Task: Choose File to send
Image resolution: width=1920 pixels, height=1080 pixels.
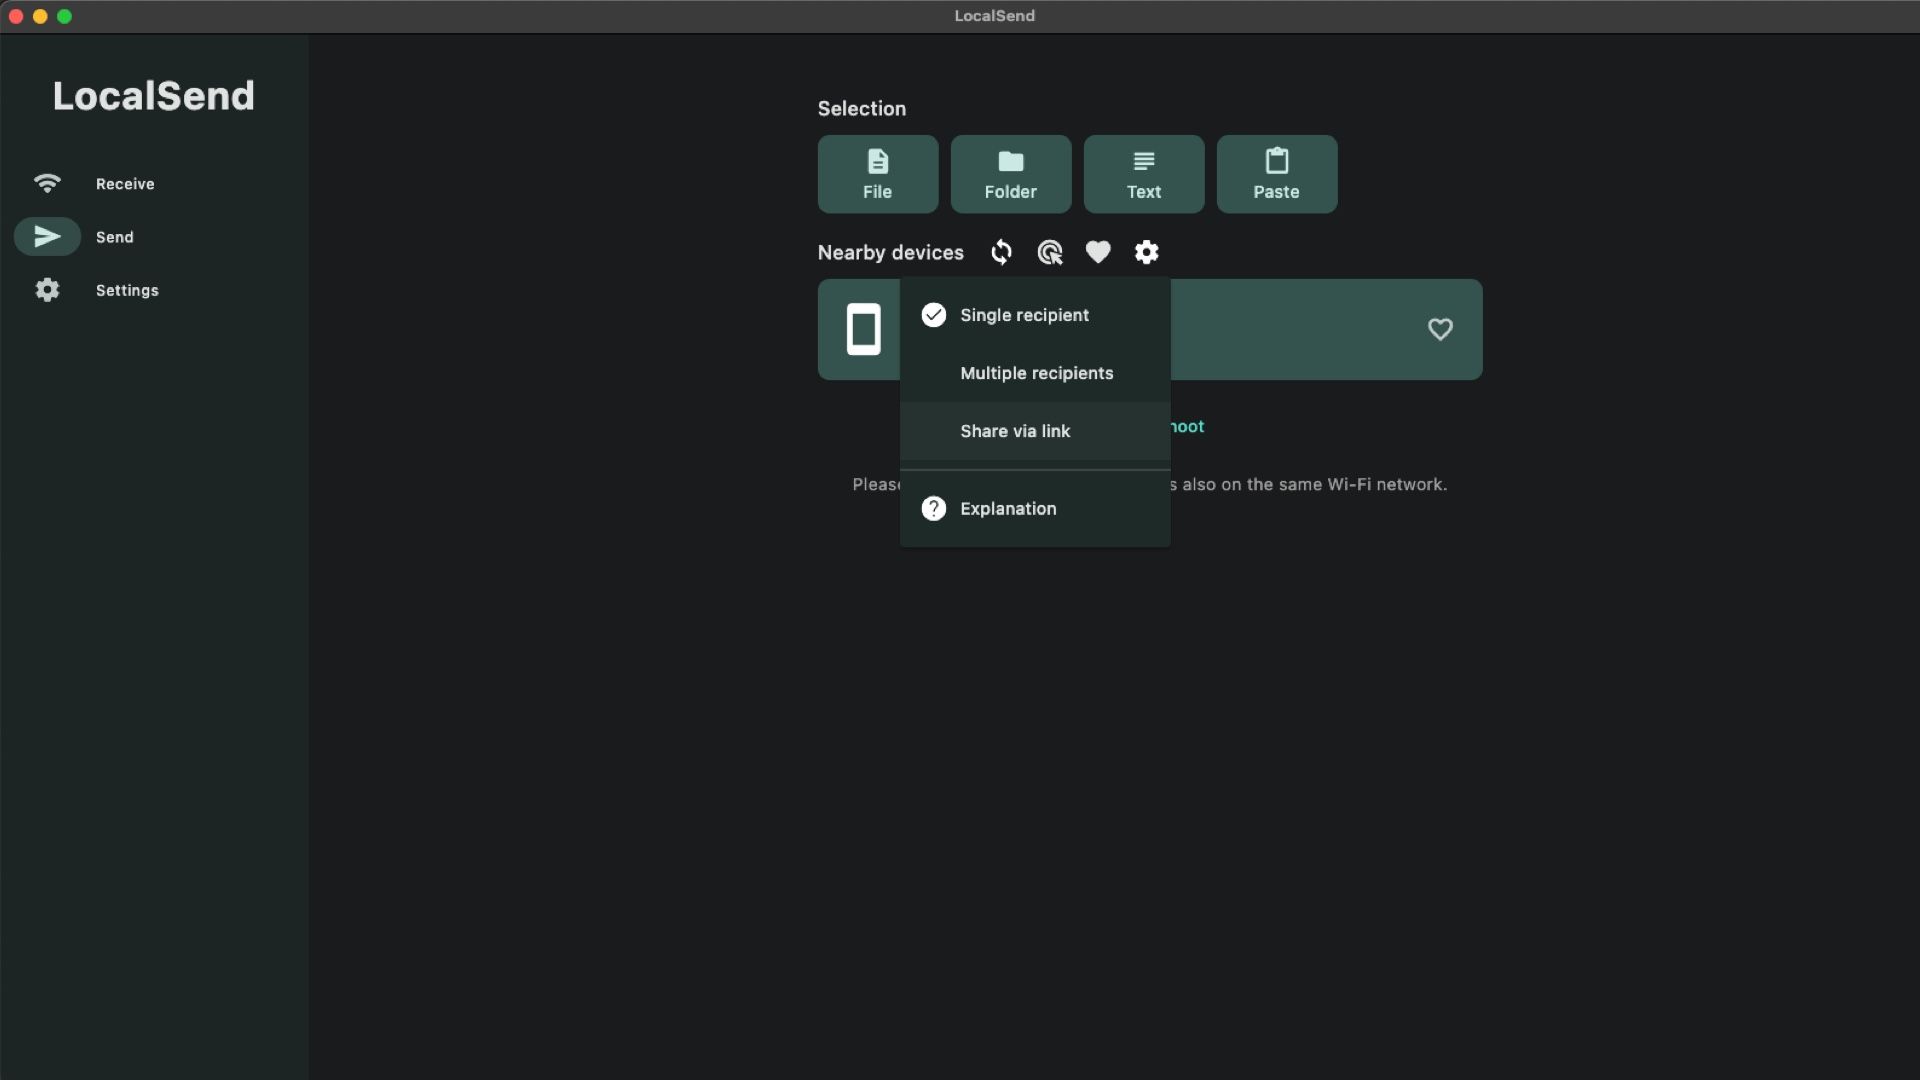Action: 878,174
